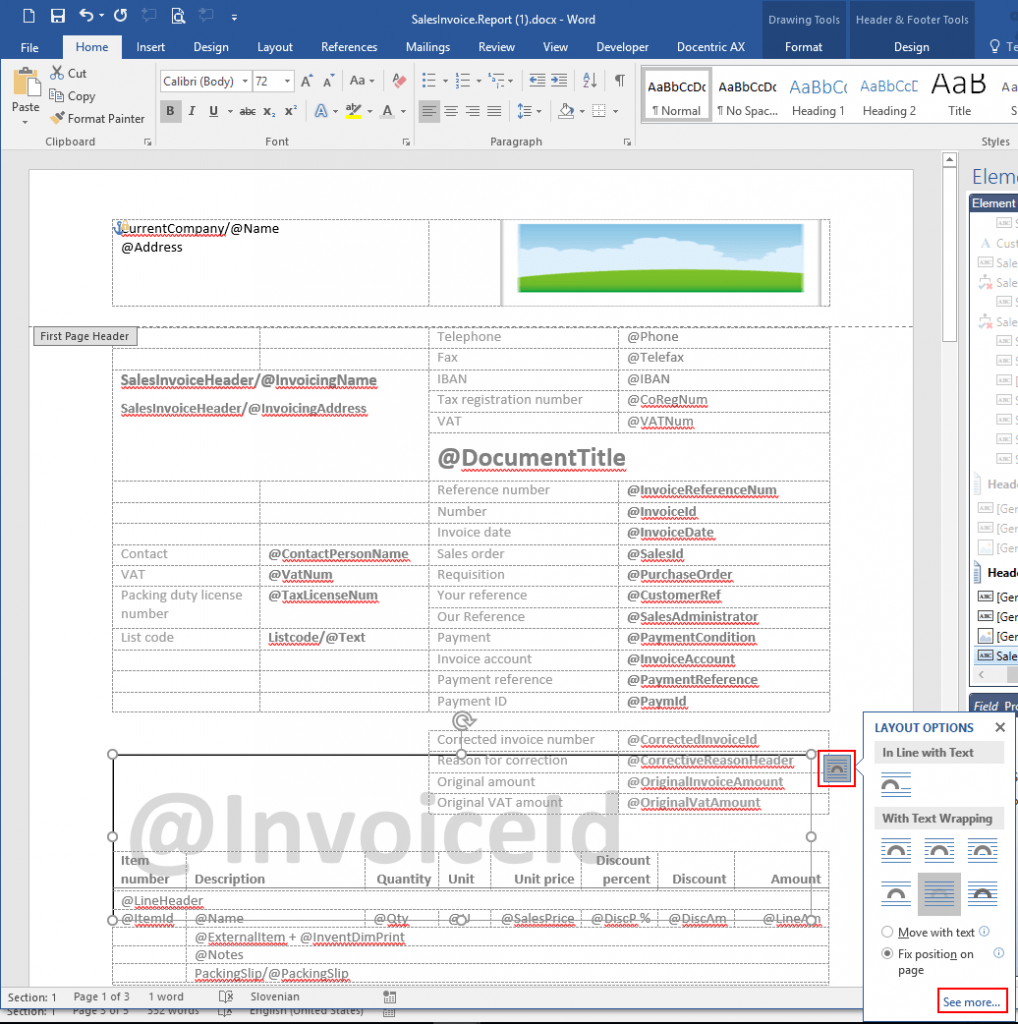The image size is (1018, 1024).
Task: Click the See more link in Layout Options
Action: (972, 1001)
